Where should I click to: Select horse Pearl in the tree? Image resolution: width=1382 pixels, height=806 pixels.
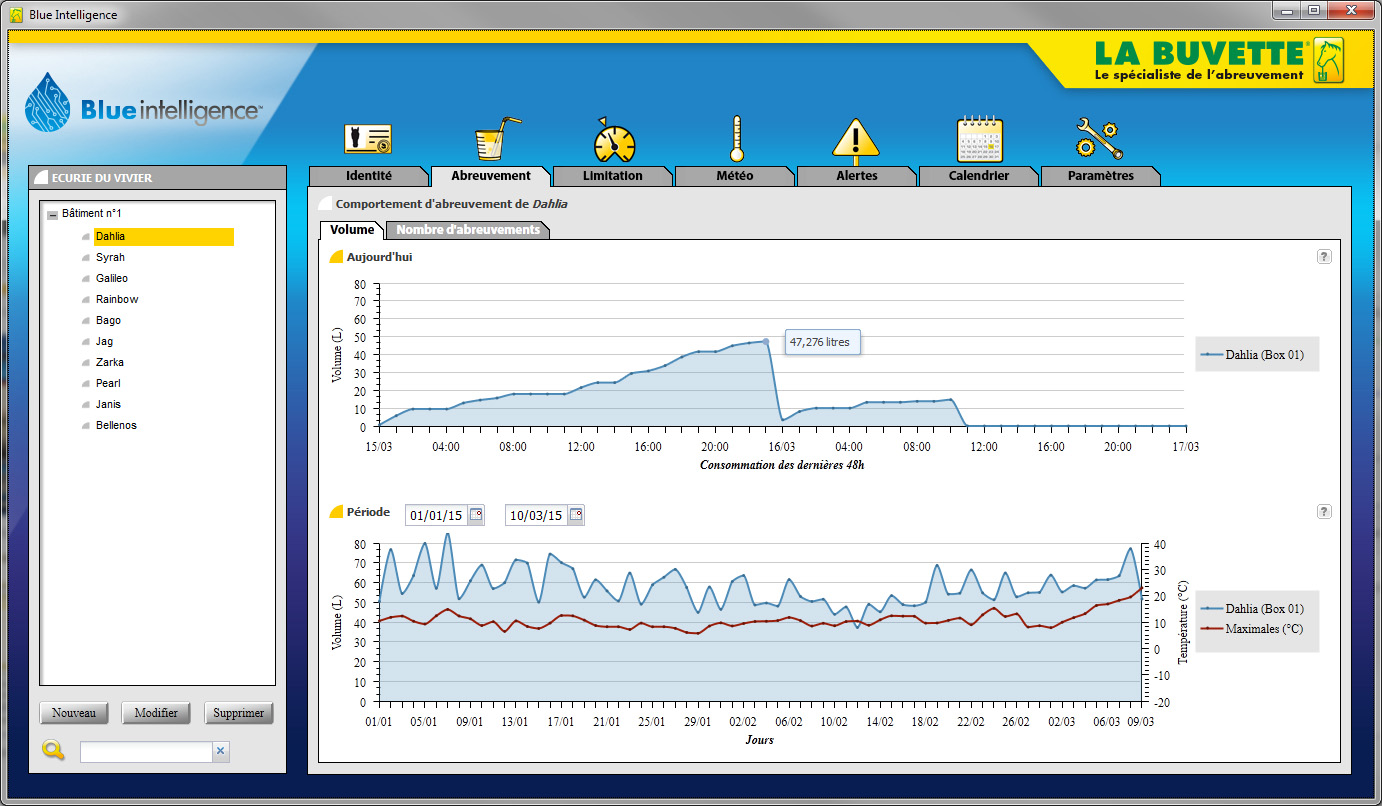tap(108, 384)
